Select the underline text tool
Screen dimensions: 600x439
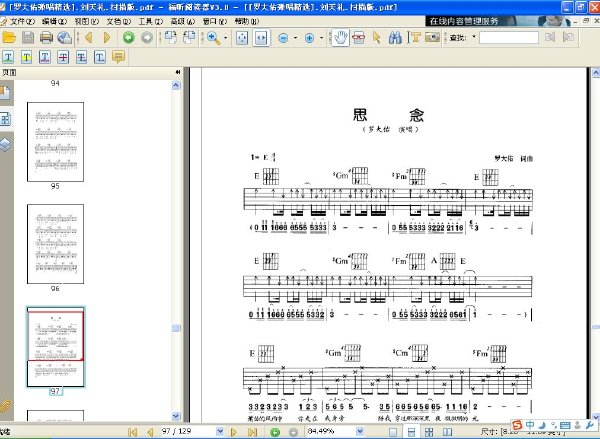click(x=45, y=57)
